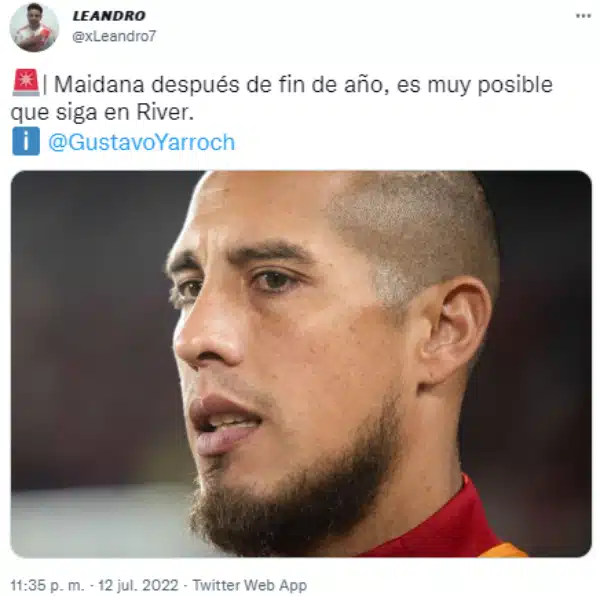Open the three-dot more options menu
The height and width of the screenshot is (596, 600).
[583, 16]
